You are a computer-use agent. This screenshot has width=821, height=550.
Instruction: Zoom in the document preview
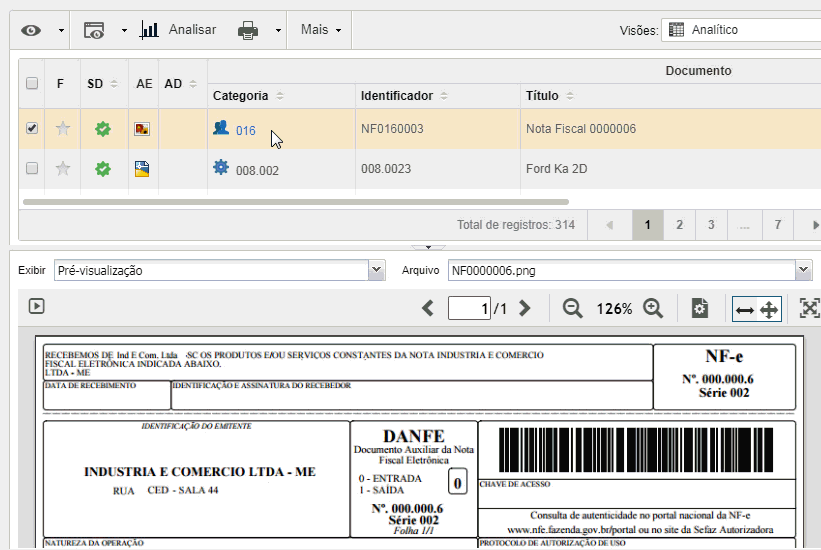coord(653,309)
